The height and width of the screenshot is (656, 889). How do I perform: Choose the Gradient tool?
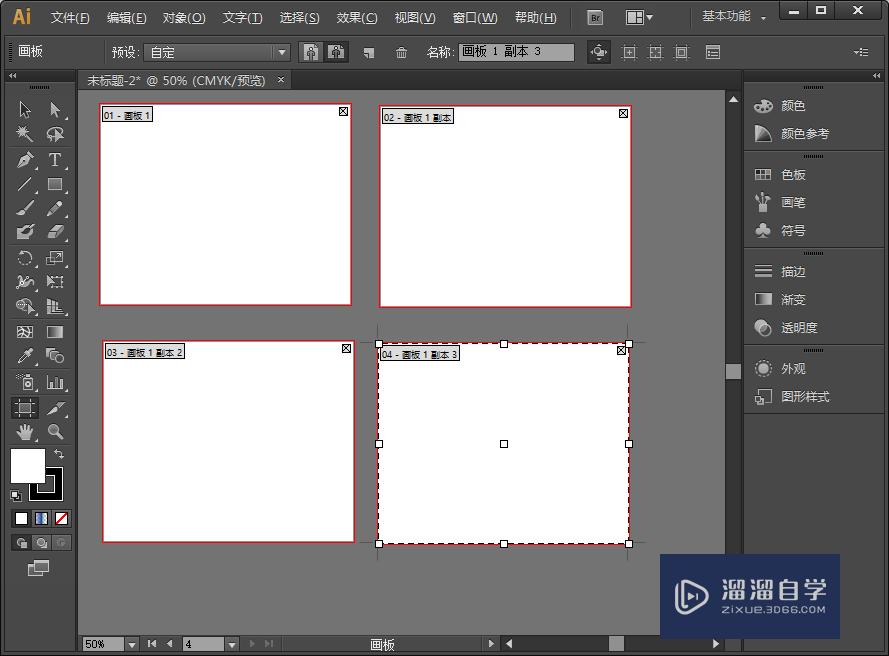(55, 332)
